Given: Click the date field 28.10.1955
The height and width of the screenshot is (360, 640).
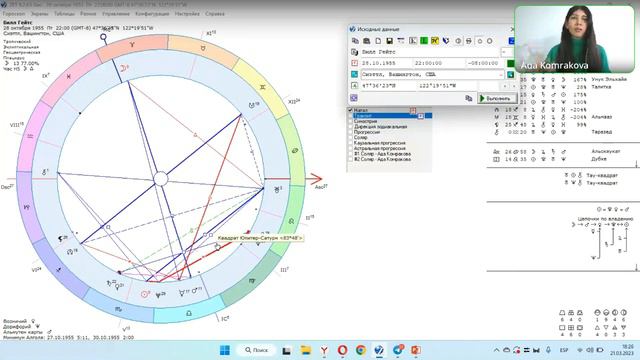Looking at the screenshot, I should click(386, 63).
